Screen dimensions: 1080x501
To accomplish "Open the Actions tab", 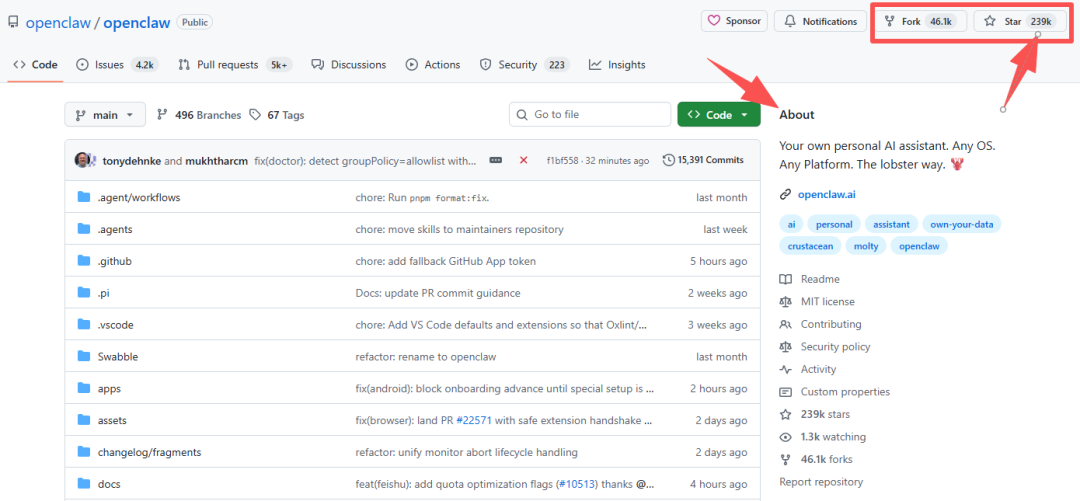I will (432, 65).
